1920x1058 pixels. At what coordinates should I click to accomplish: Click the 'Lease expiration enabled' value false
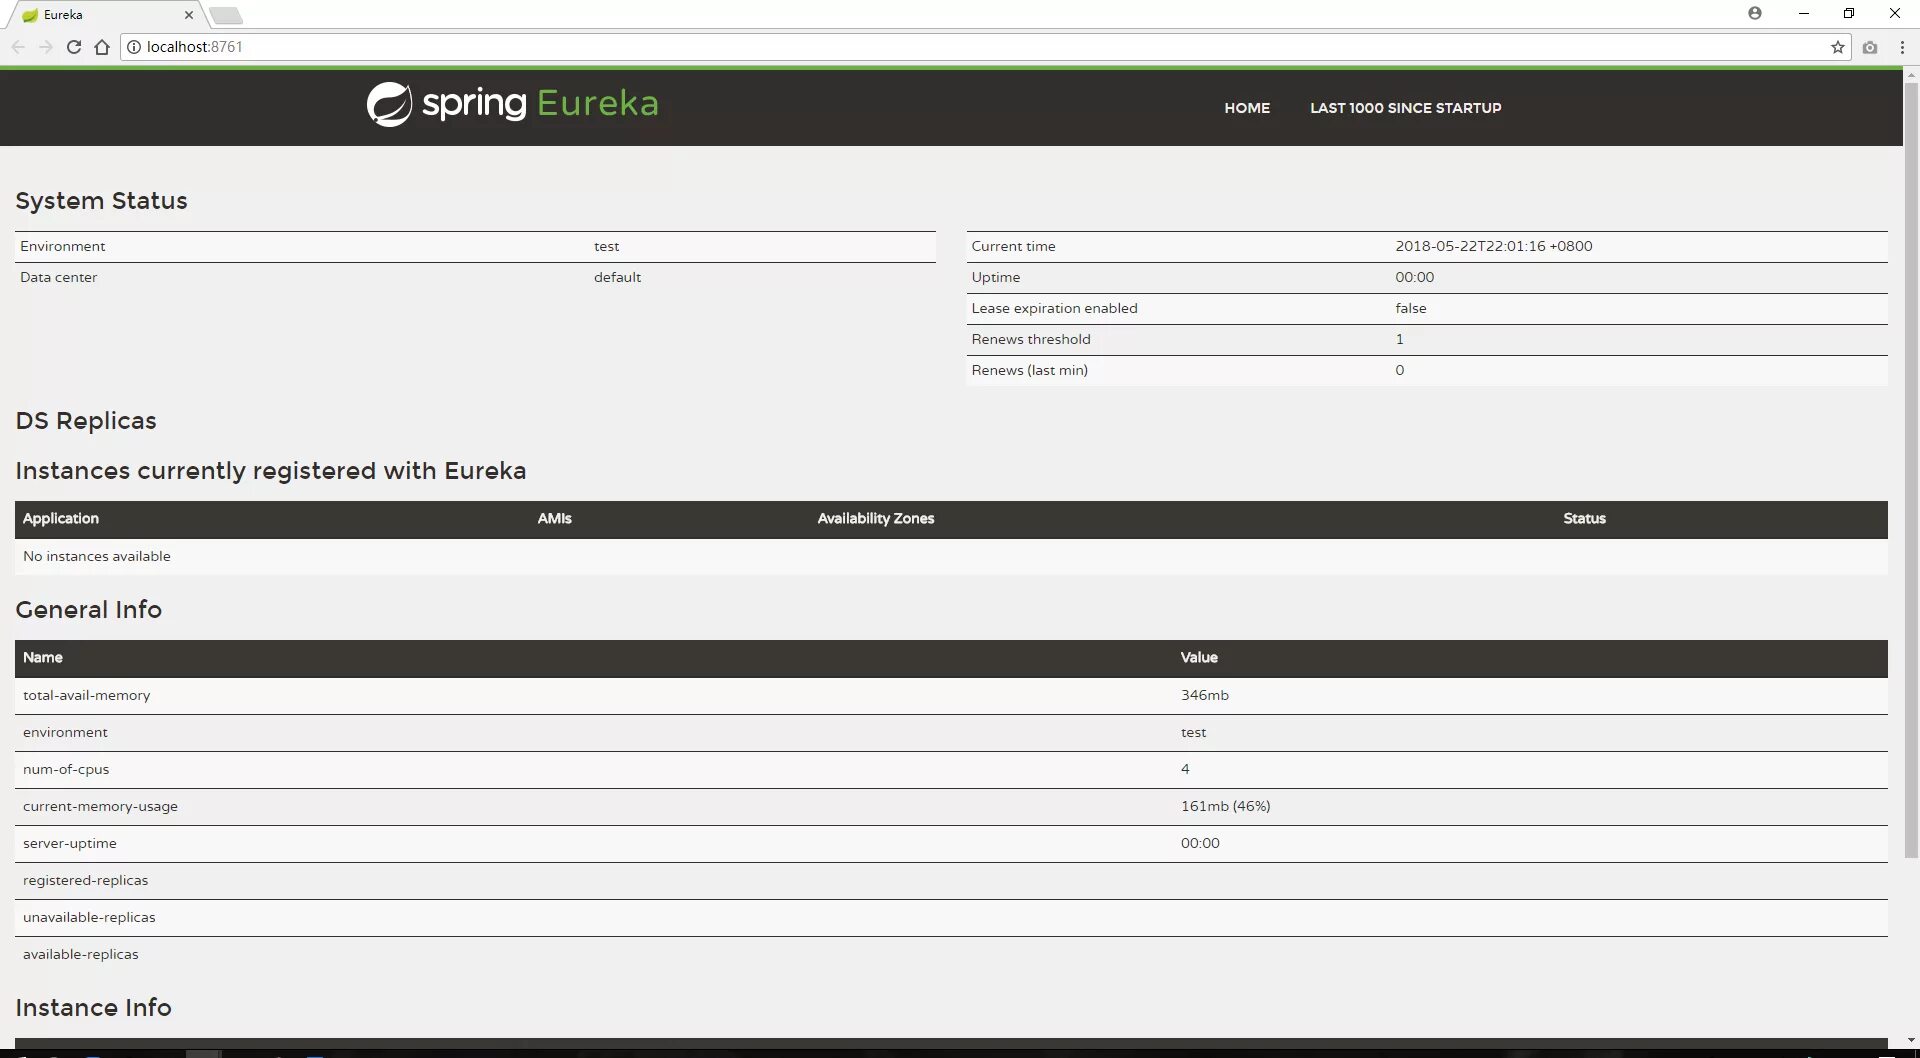pos(1411,308)
